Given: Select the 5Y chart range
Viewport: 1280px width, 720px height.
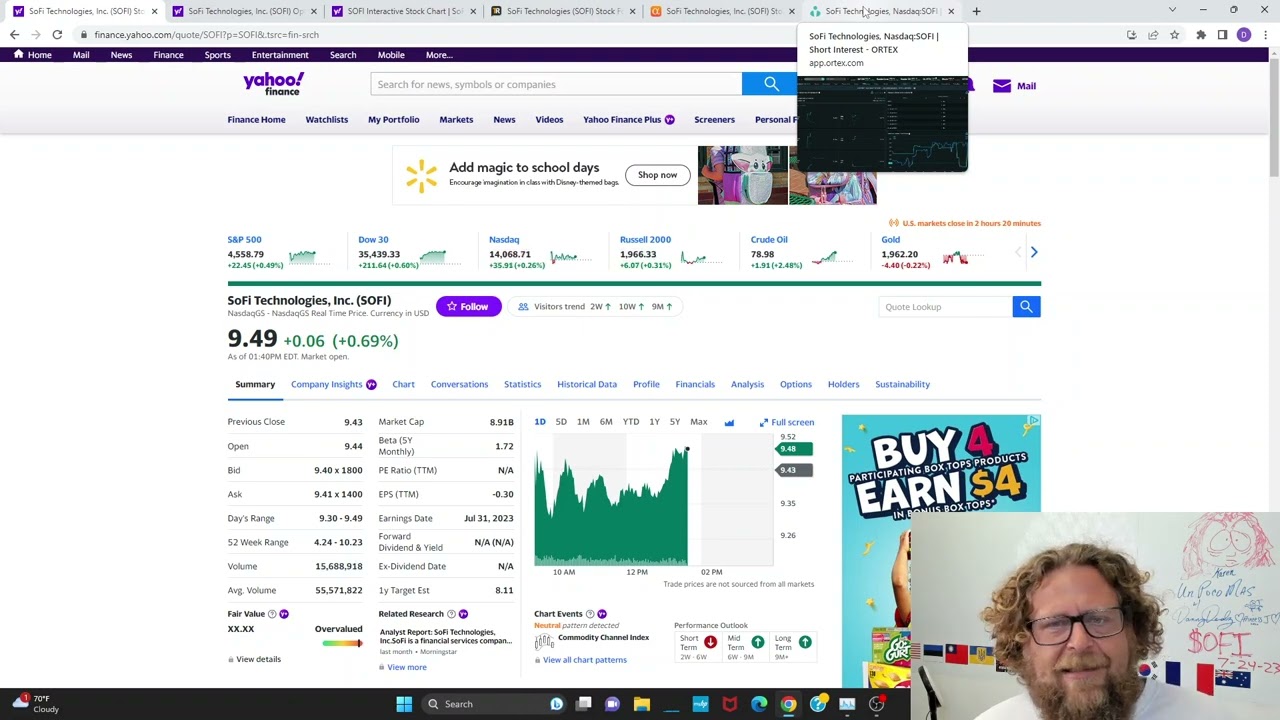Looking at the screenshot, I should click(675, 422).
